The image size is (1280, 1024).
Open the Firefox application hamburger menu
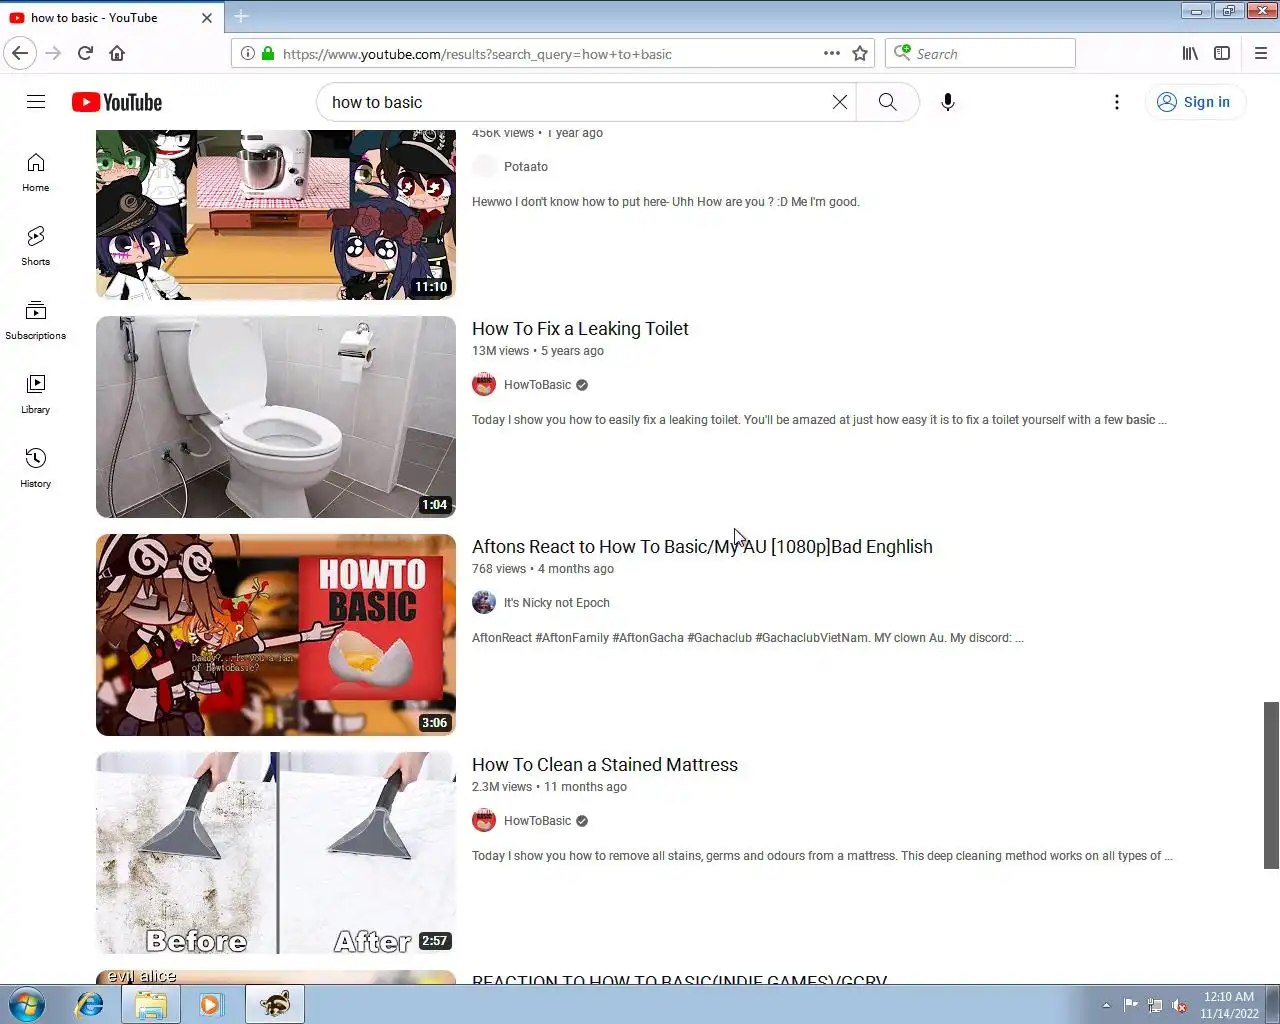pyautogui.click(x=1261, y=53)
